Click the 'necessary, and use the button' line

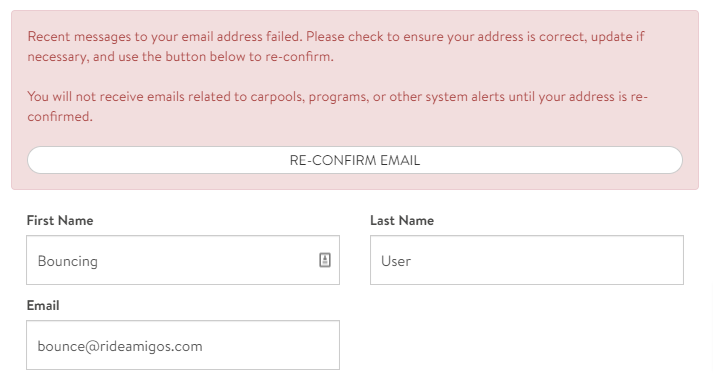coord(181,56)
